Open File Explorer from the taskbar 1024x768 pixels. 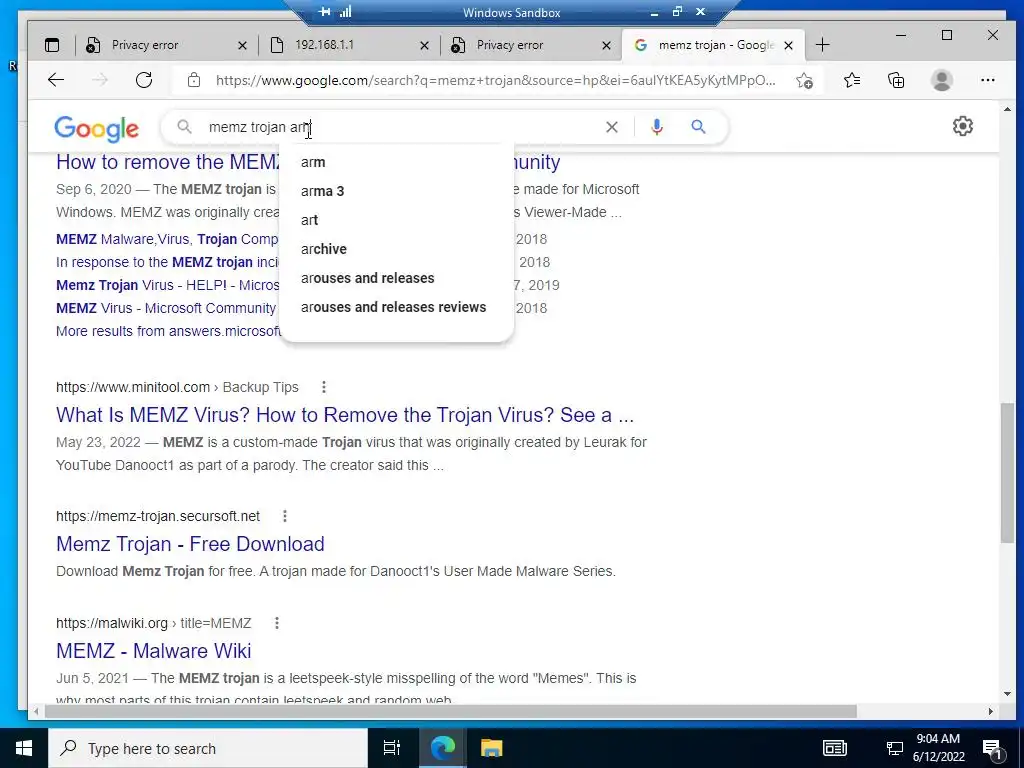coord(491,748)
